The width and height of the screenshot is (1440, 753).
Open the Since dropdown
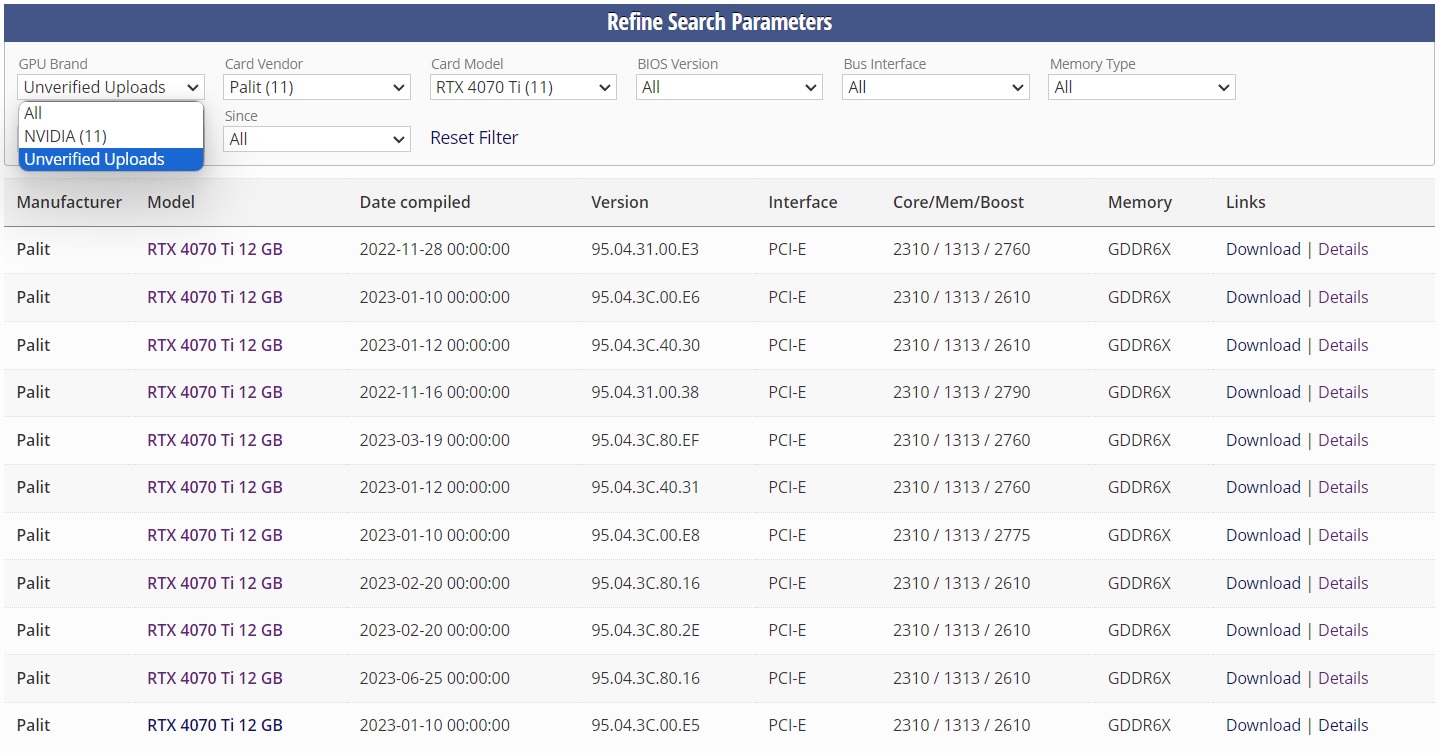[317, 139]
